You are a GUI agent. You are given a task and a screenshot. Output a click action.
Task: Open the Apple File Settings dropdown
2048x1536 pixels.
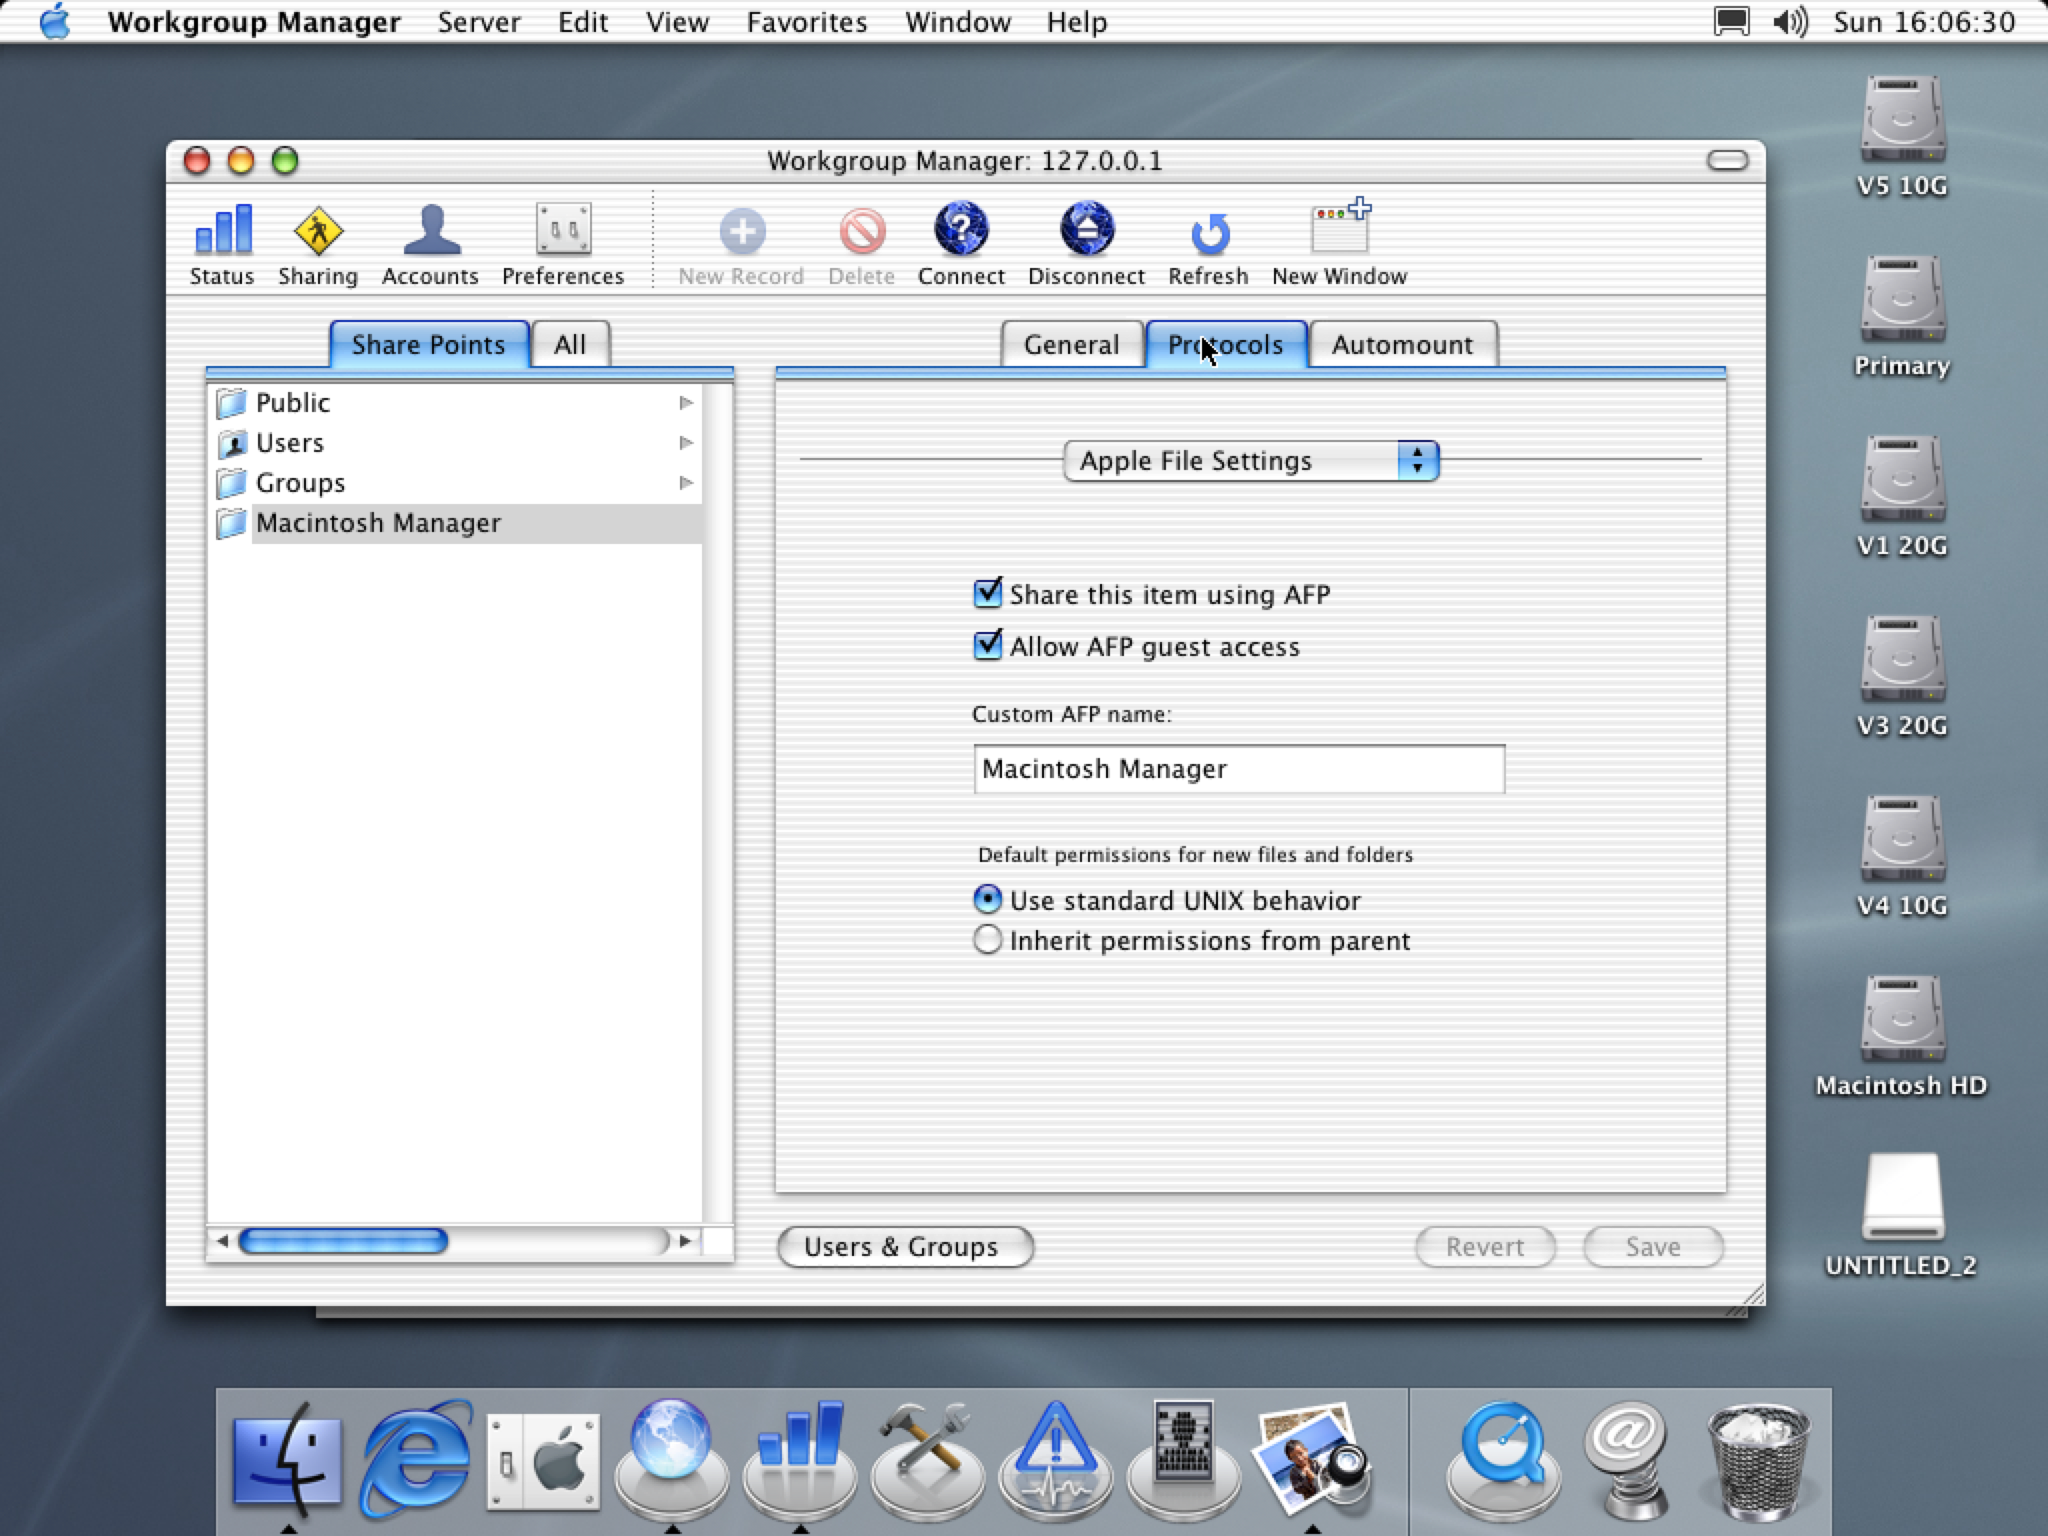[x=1251, y=461]
